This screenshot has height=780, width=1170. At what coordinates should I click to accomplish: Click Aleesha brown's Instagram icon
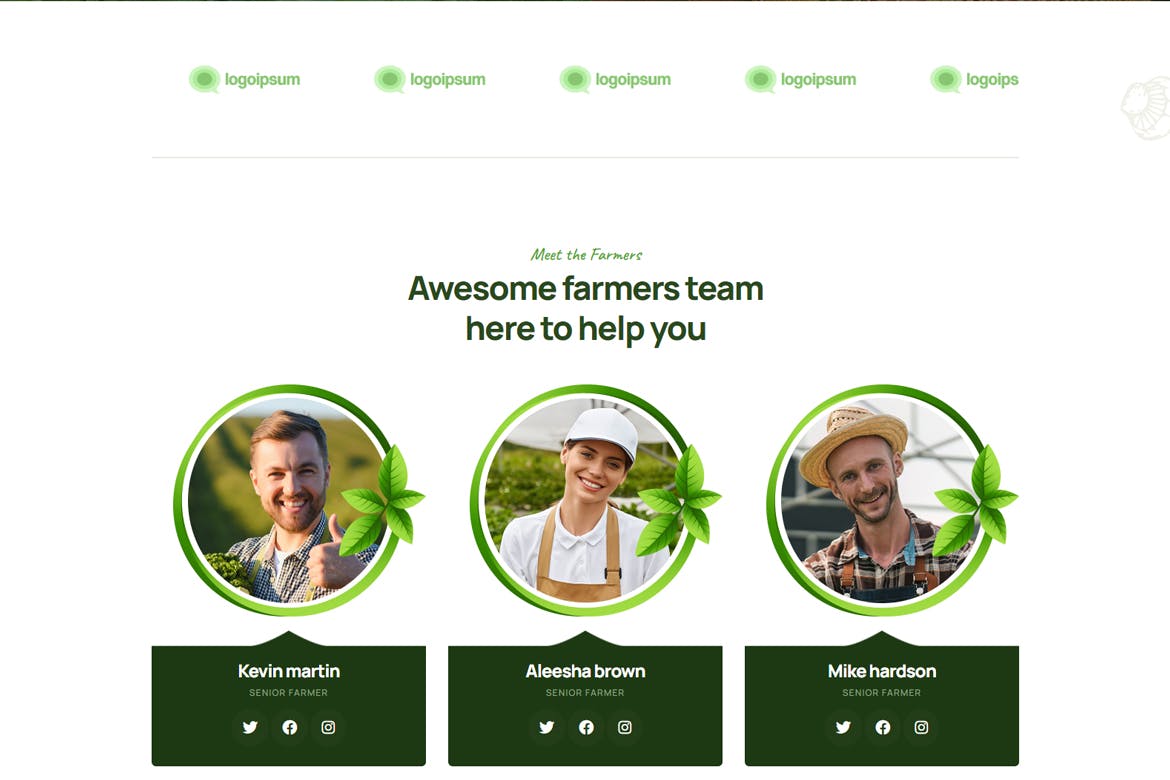pyautogui.click(x=625, y=727)
